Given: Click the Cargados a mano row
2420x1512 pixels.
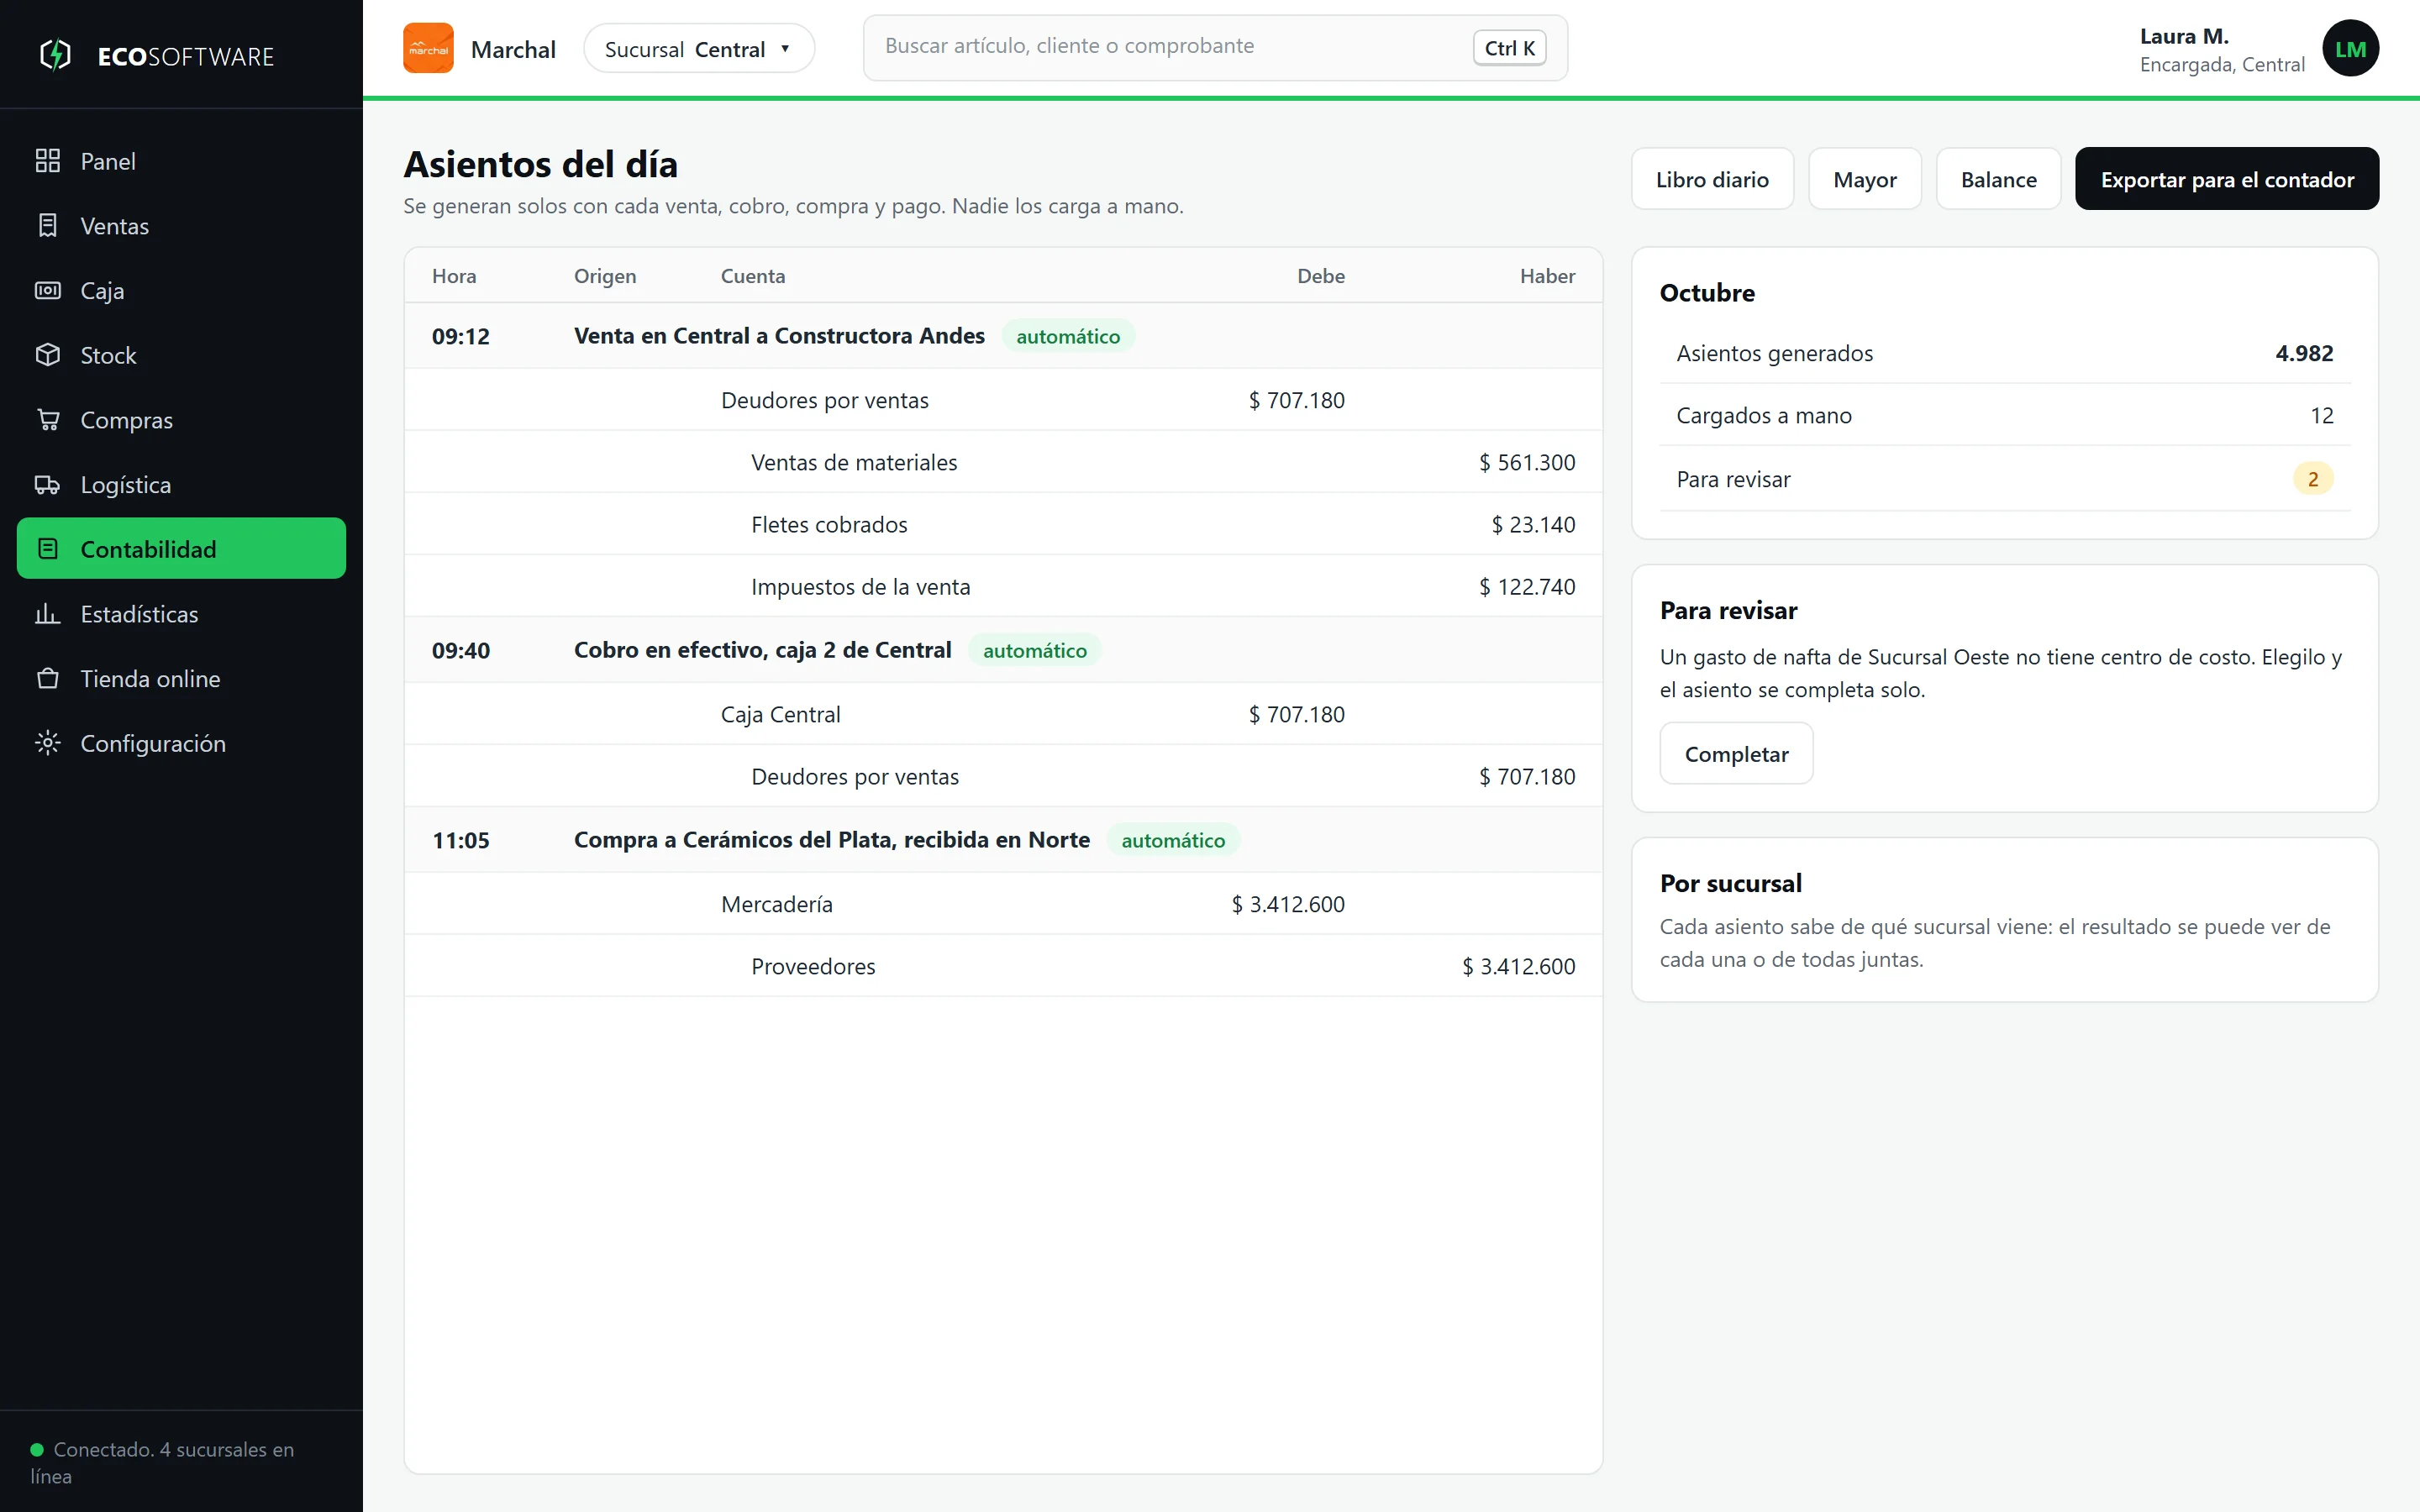Looking at the screenshot, I should tap(2005, 415).
